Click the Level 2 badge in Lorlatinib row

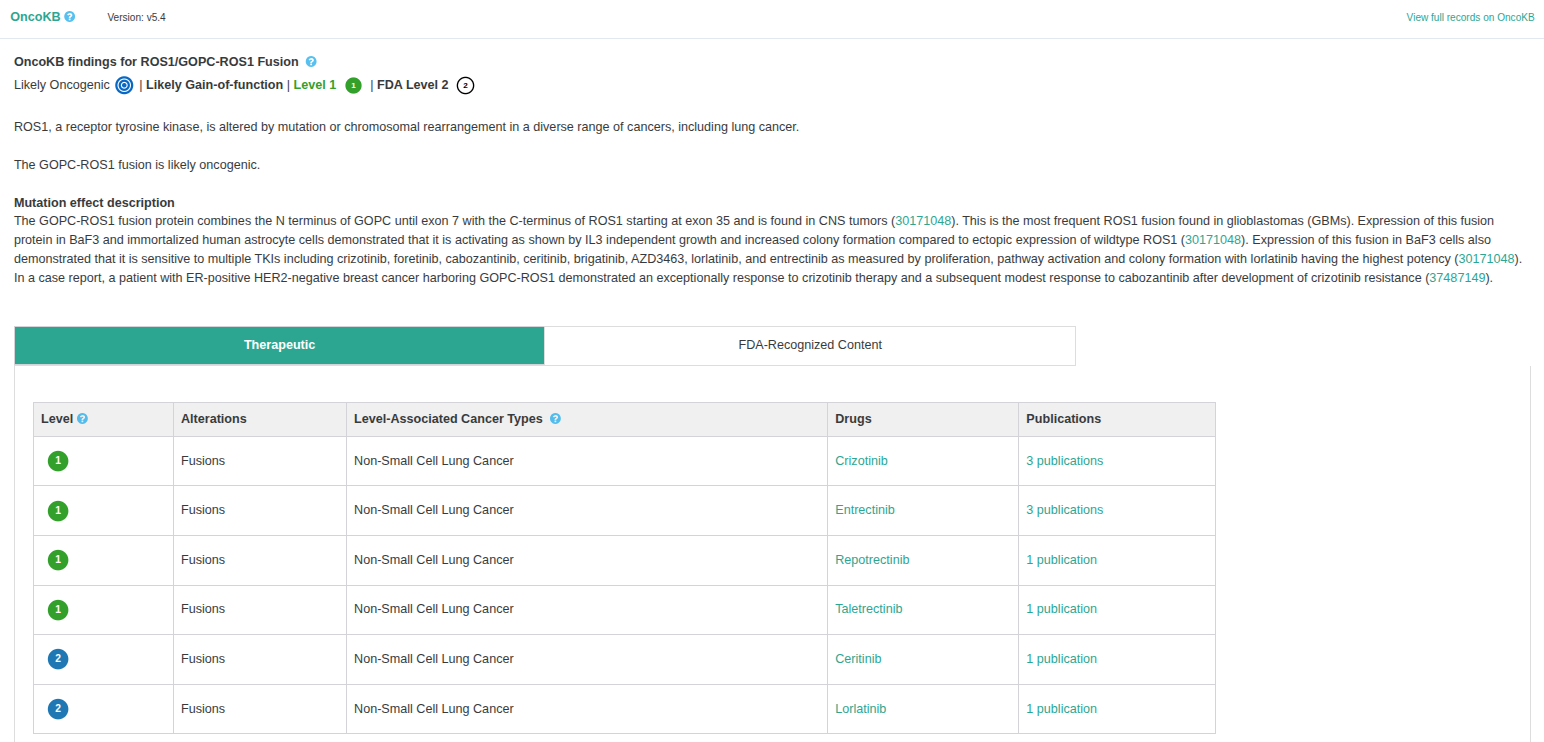58,709
